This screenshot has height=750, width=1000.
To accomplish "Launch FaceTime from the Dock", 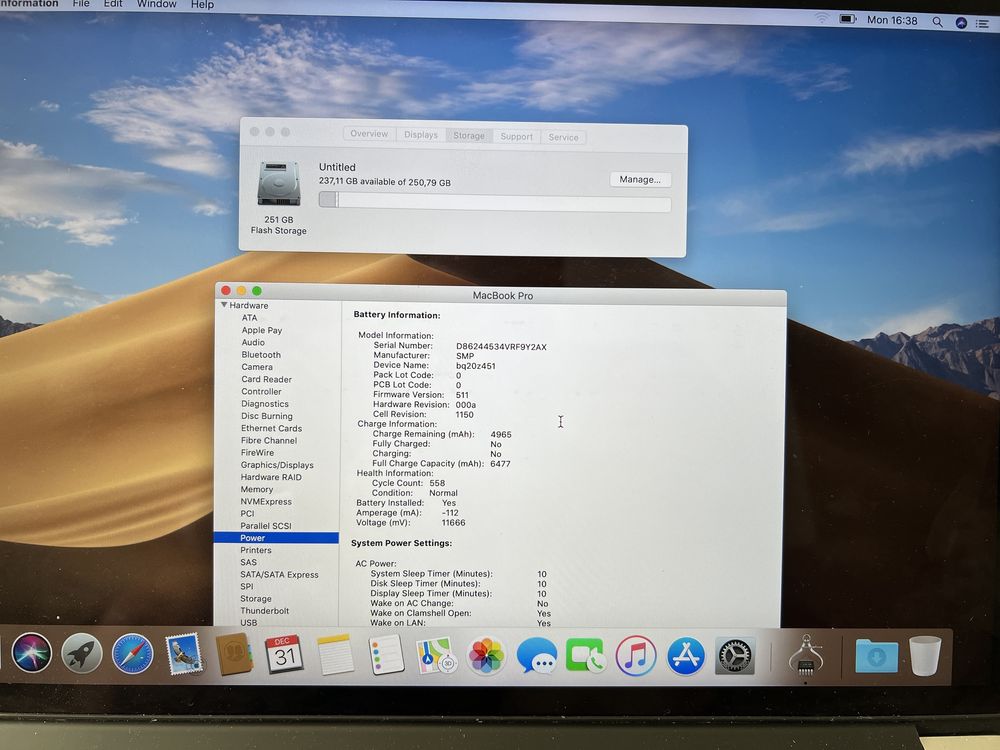I will click(585, 656).
